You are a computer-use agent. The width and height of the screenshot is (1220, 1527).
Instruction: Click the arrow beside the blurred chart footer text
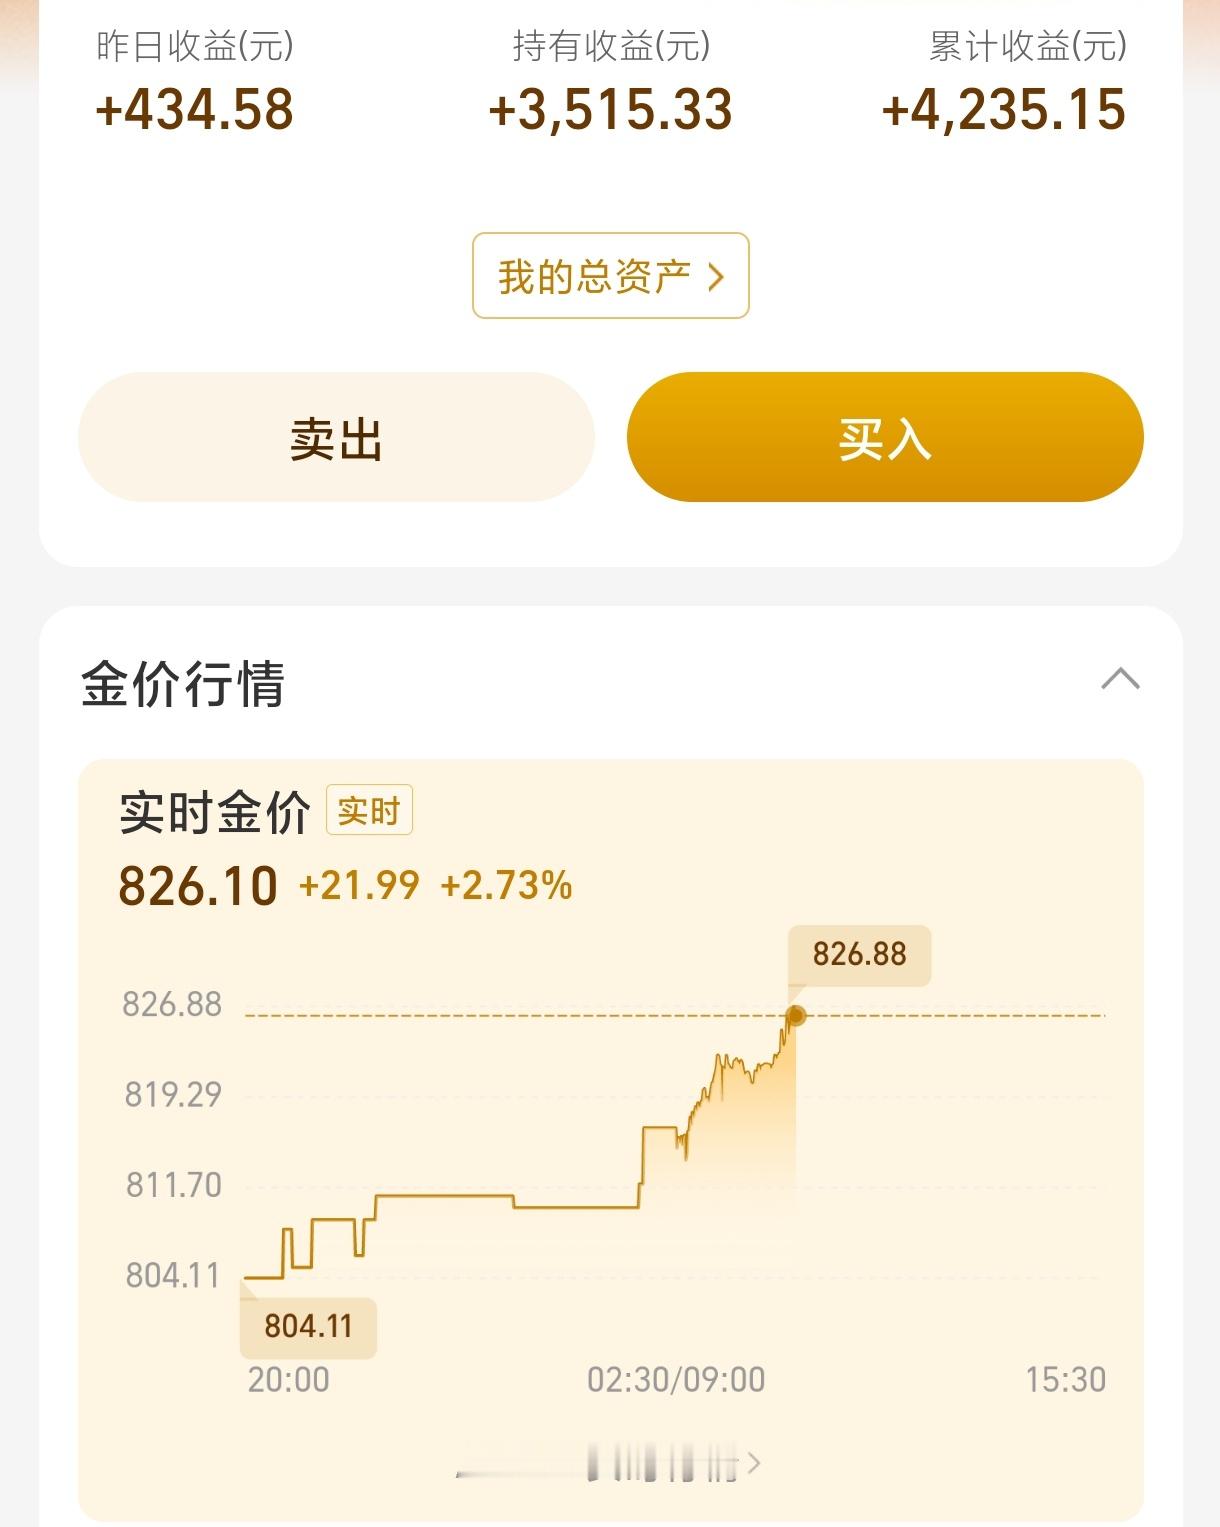(754, 1463)
